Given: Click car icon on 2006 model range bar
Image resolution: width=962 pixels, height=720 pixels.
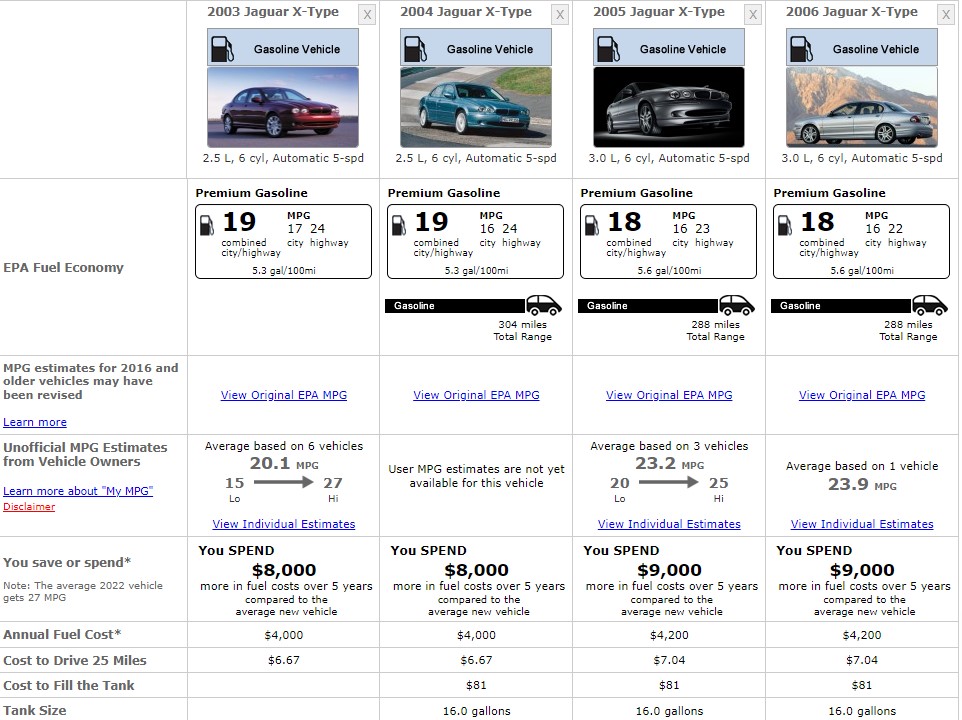Looking at the screenshot, I should 929,305.
